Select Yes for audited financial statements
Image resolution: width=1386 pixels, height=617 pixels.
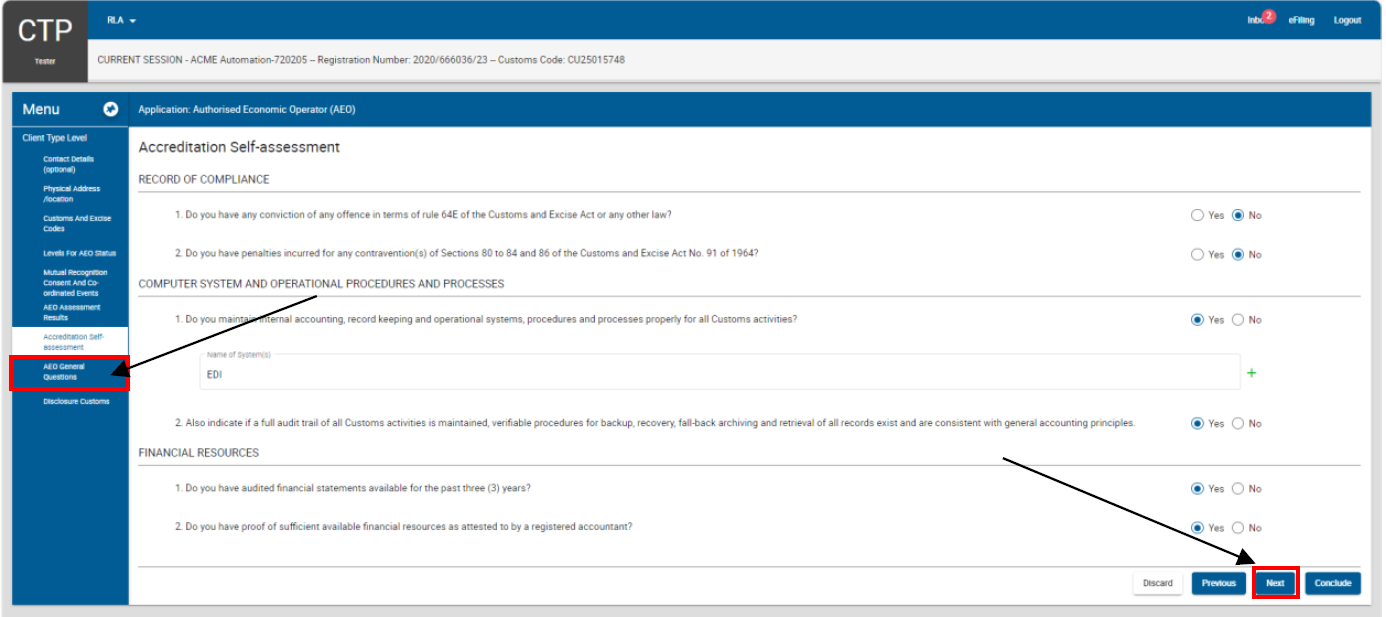(1197, 489)
